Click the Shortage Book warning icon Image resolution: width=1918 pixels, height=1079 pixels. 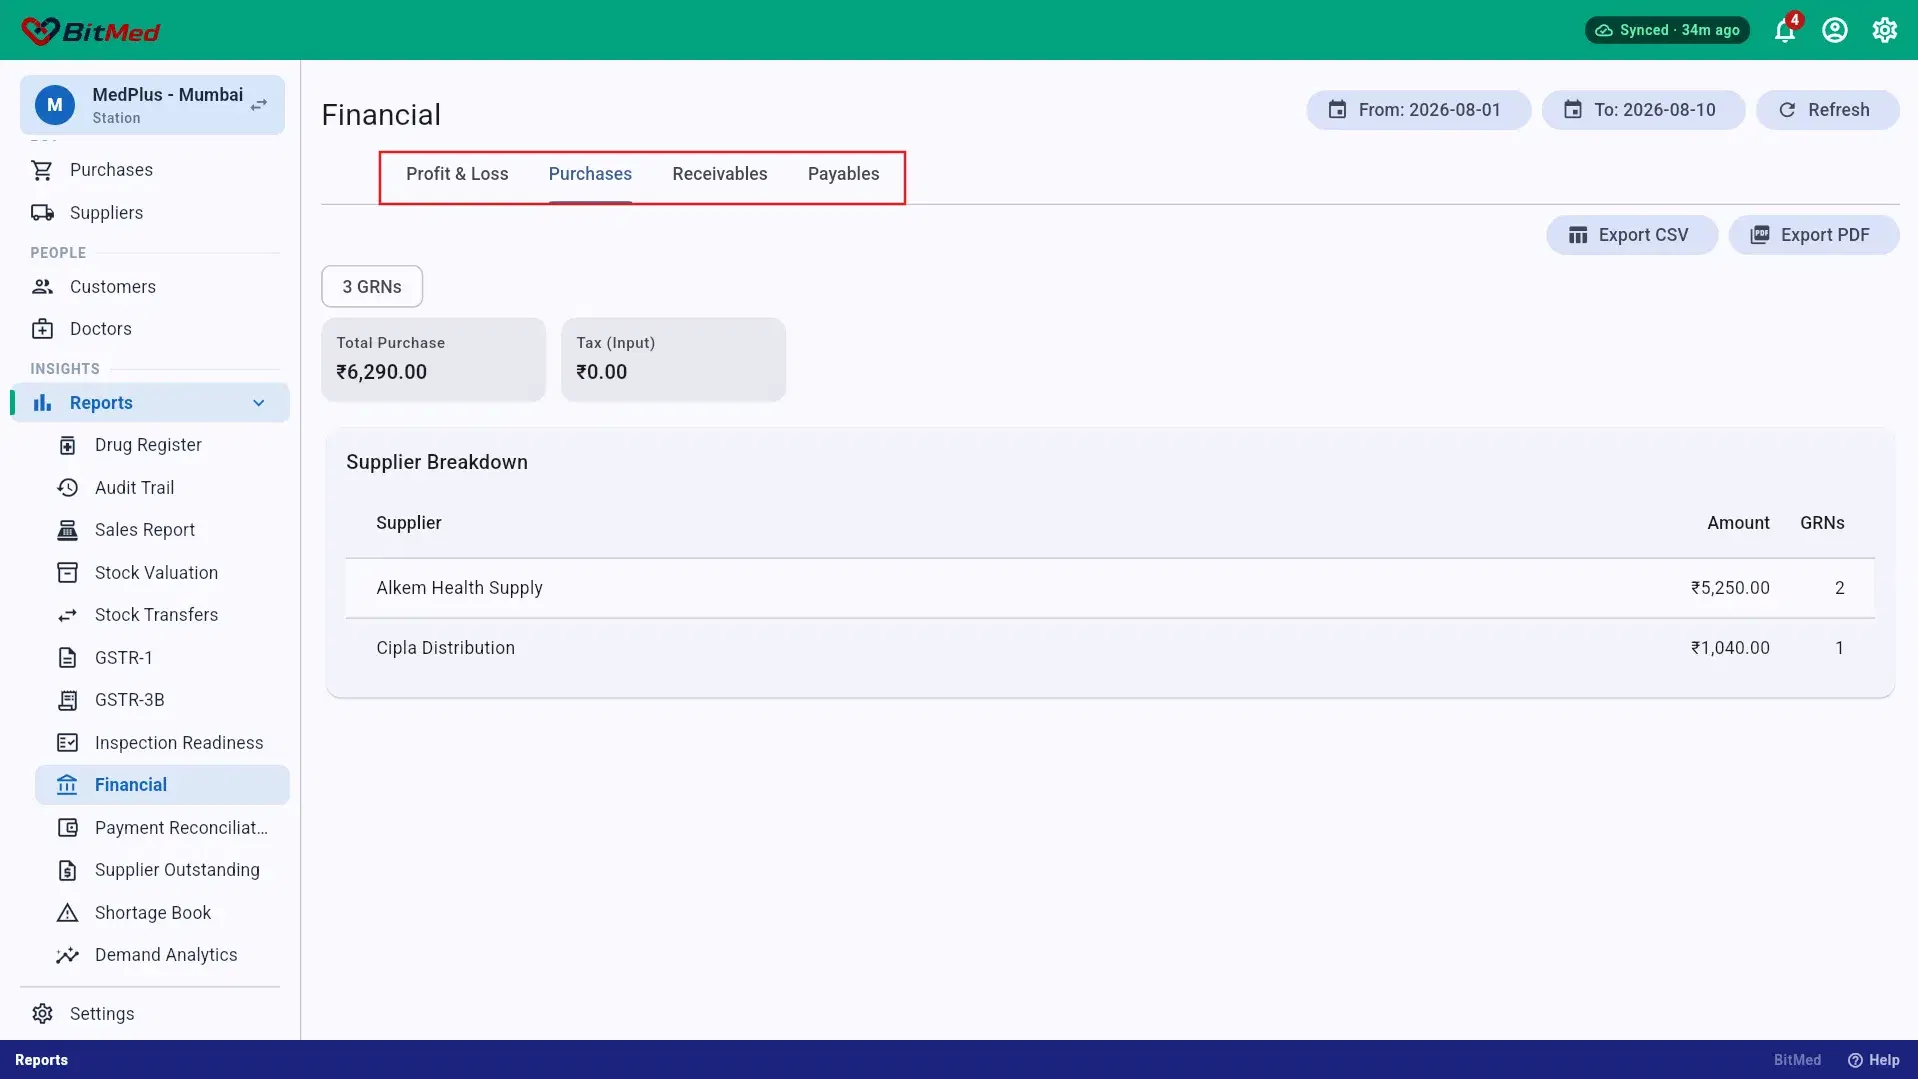pos(67,913)
